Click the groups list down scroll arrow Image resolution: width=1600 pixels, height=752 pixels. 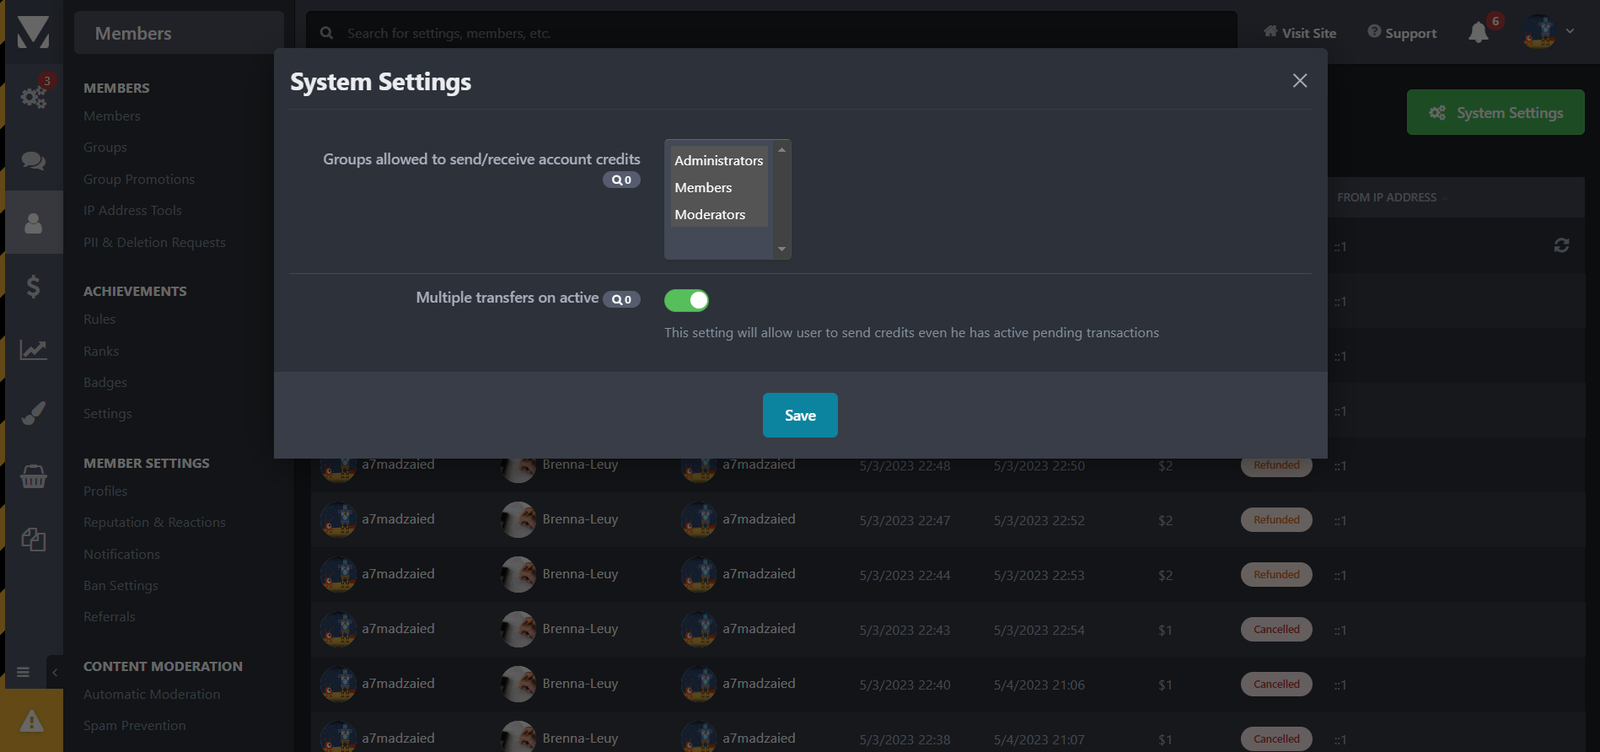click(782, 249)
